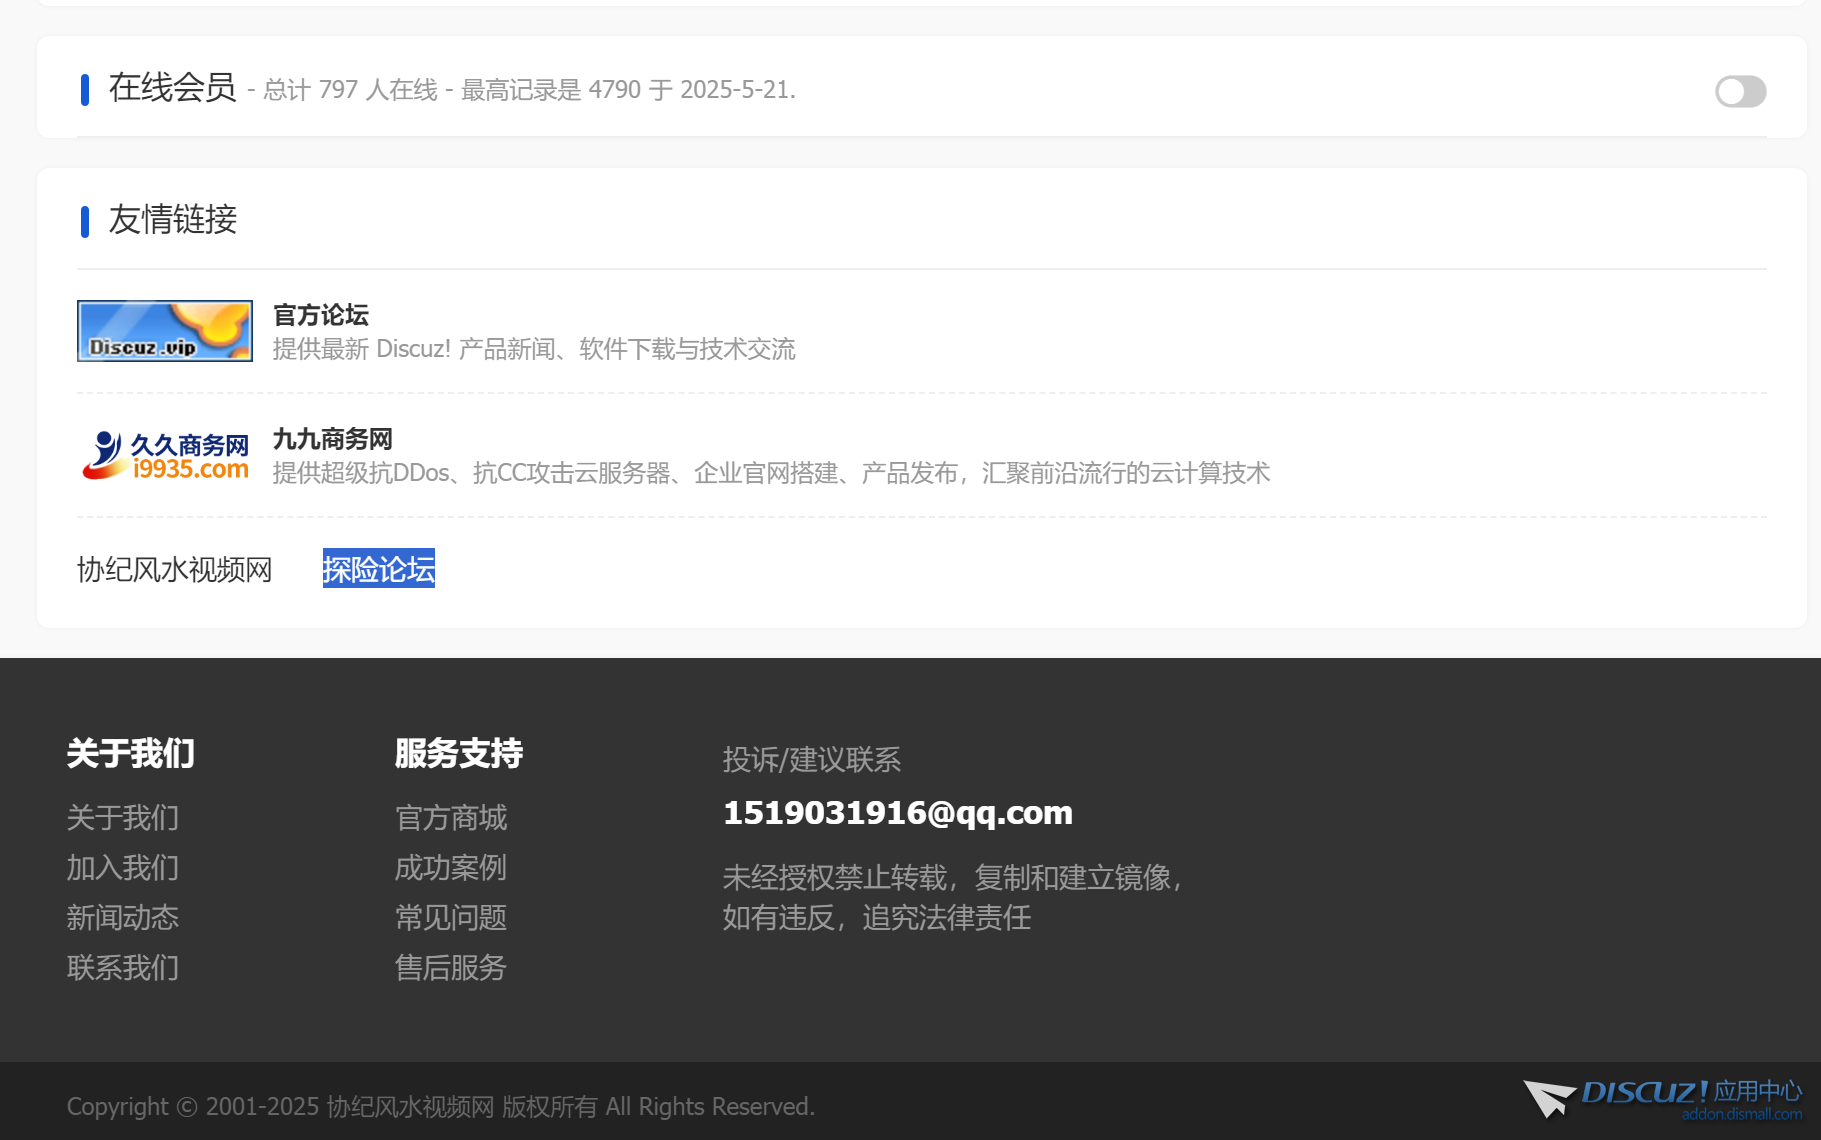View 成功案例 page

[451, 868]
